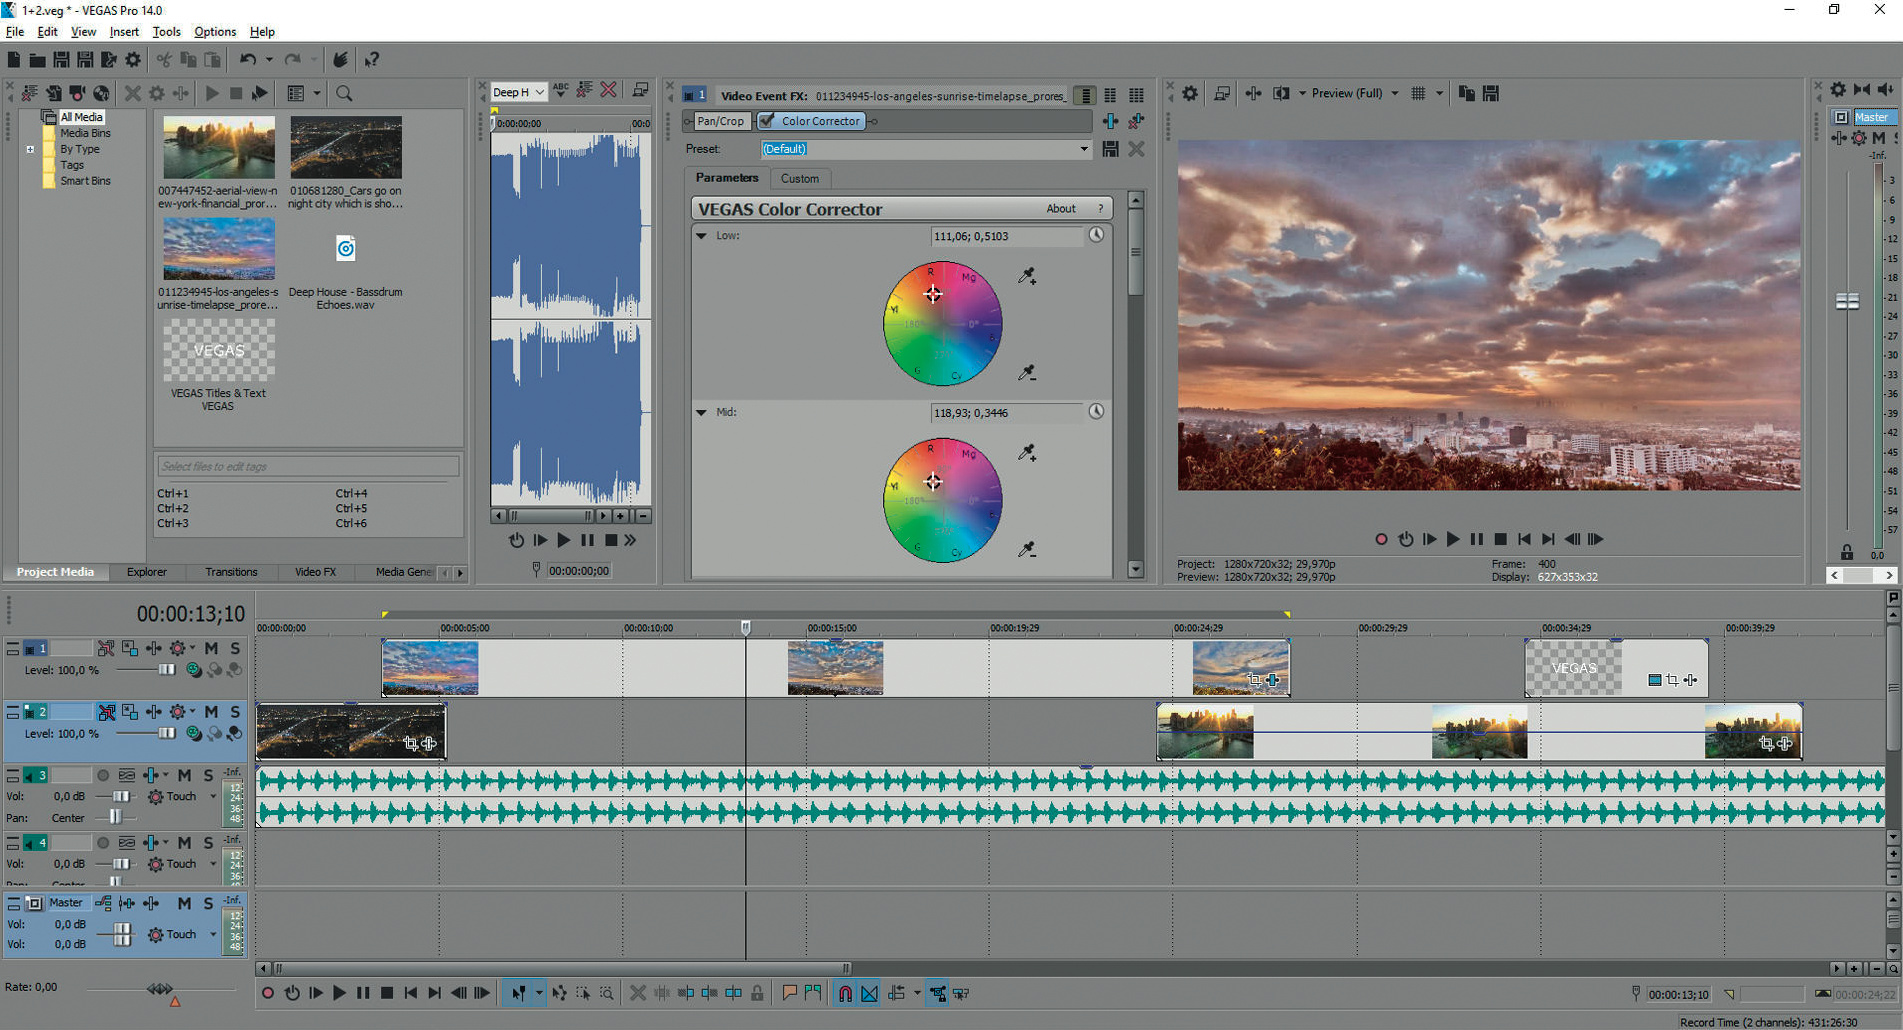Image resolution: width=1903 pixels, height=1030 pixels.
Task: Click Record button in timeline transport bar
Action: [268, 993]
